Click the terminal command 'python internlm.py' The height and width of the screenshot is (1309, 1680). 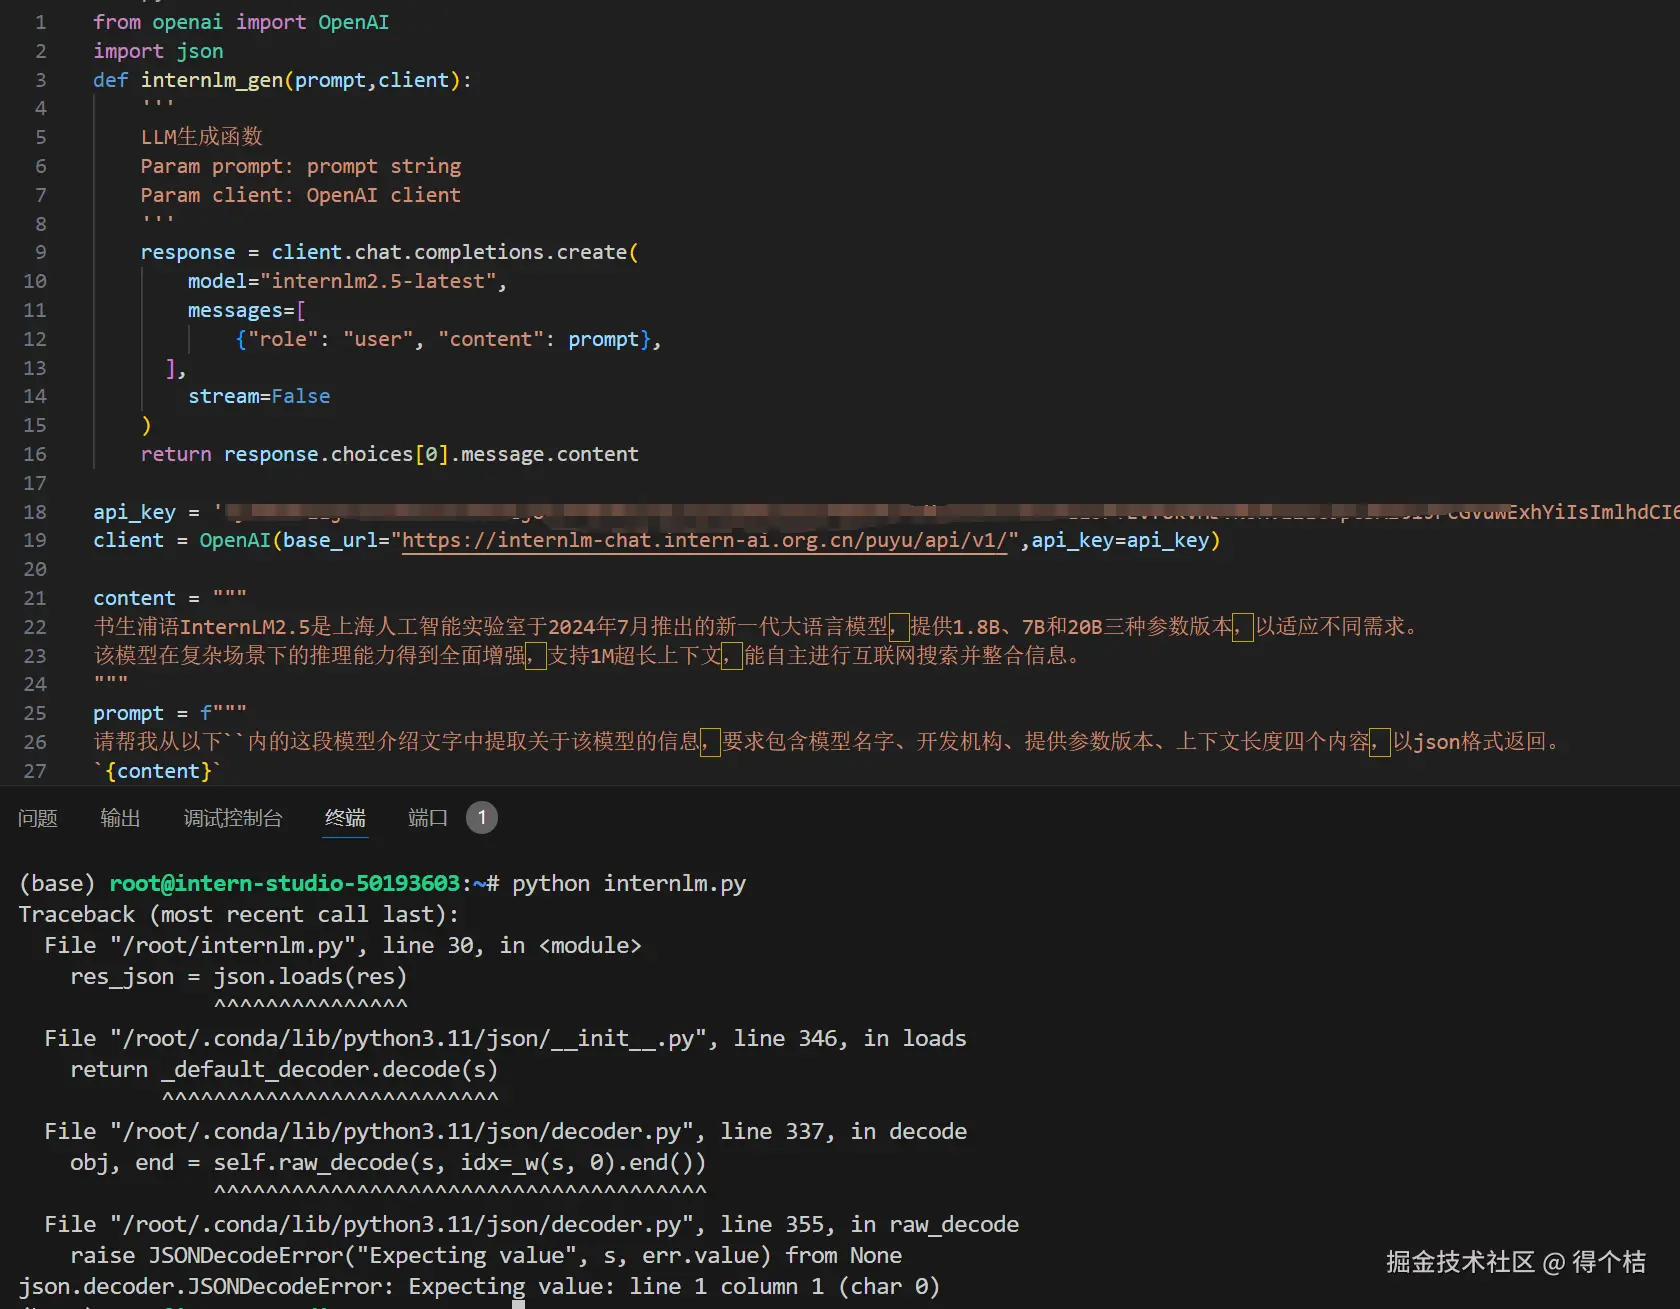(x=629, y=884)
